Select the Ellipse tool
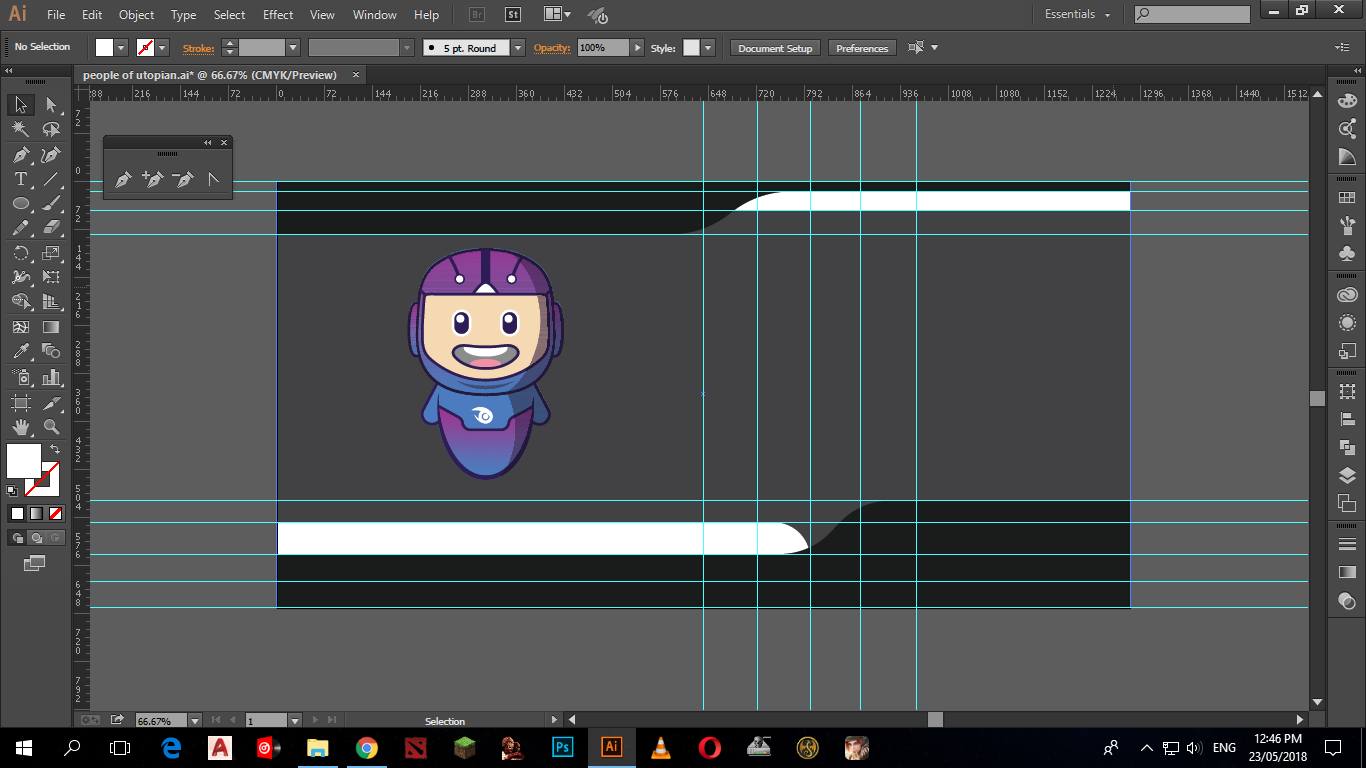1366x768 pixels. [x=20, y=204]
